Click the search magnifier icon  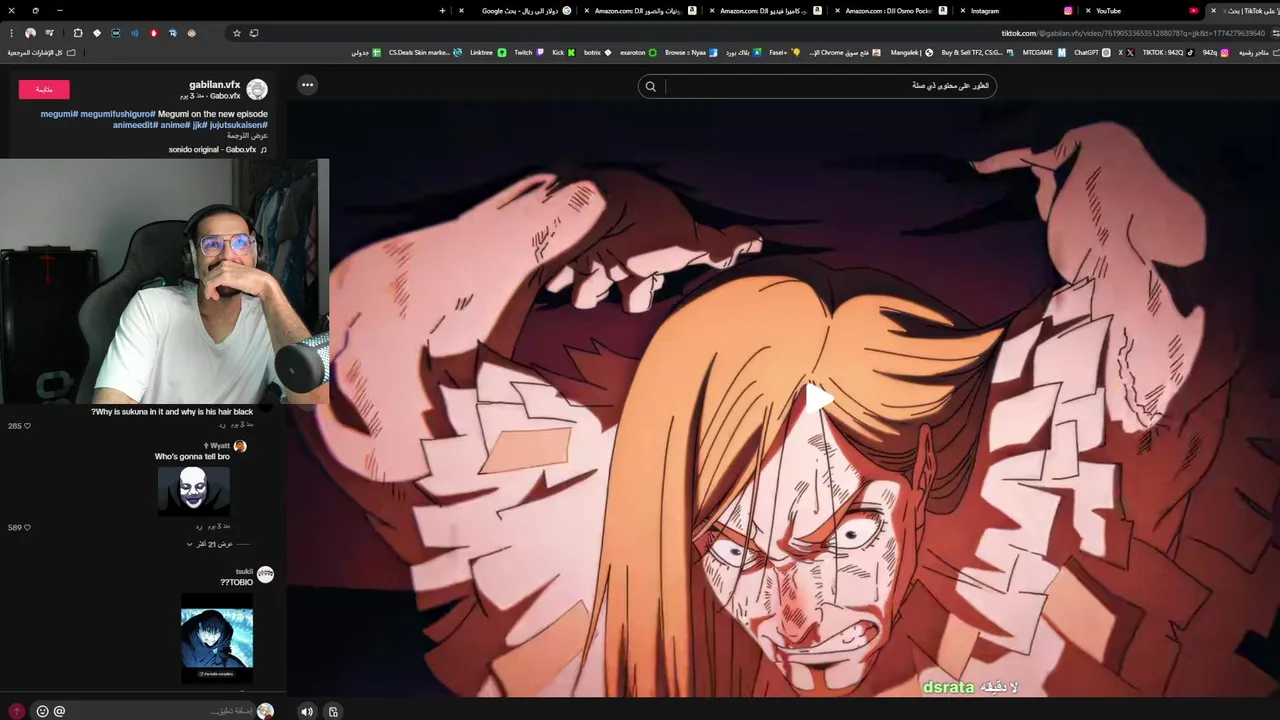651,86
